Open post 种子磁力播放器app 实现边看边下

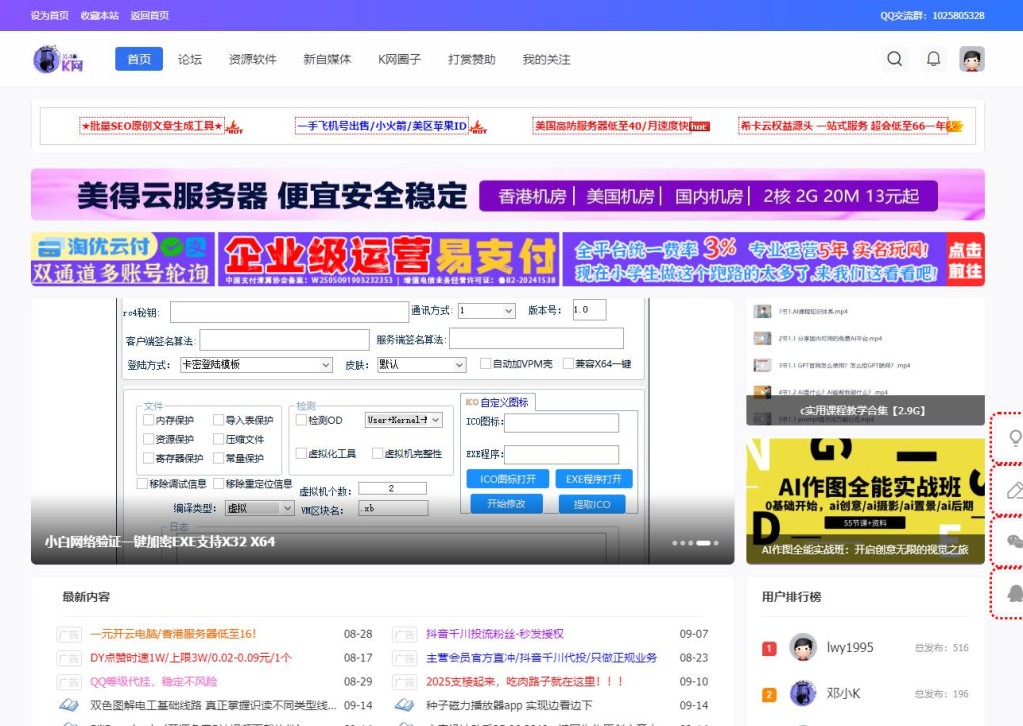pos(509,705)
